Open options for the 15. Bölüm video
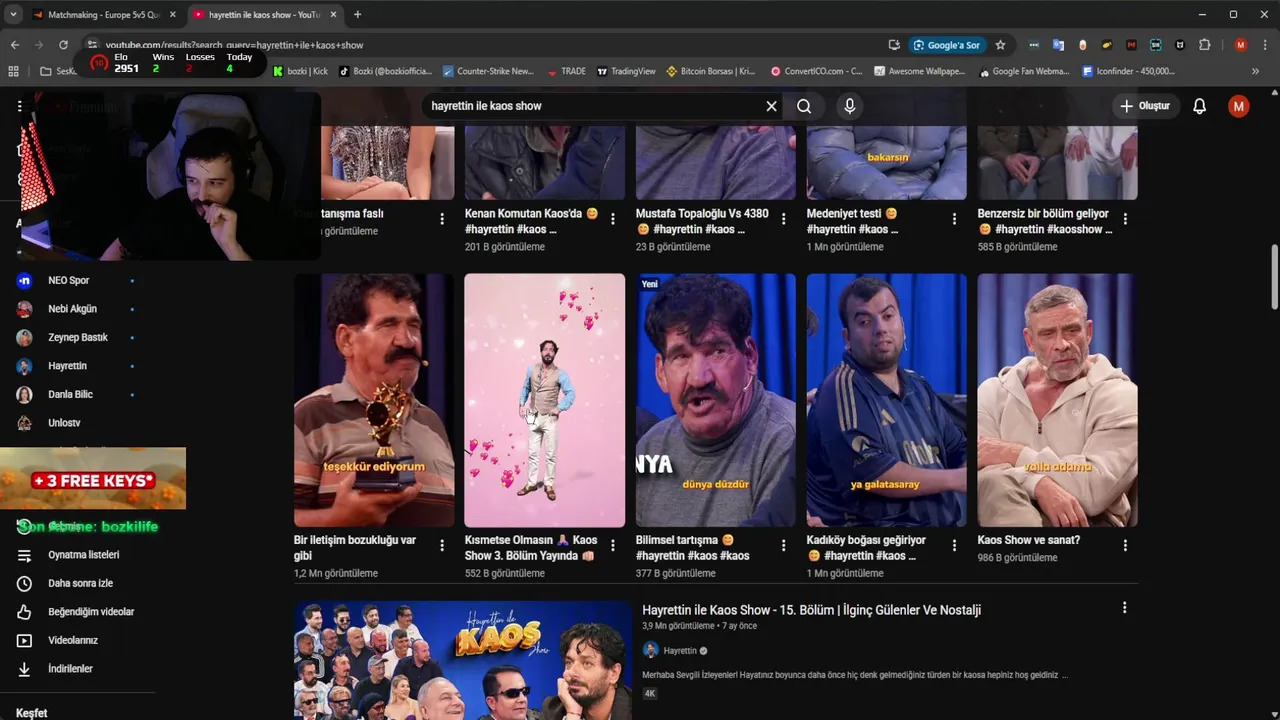This screenshot has height=720, width=1280. click(1124, 608)
